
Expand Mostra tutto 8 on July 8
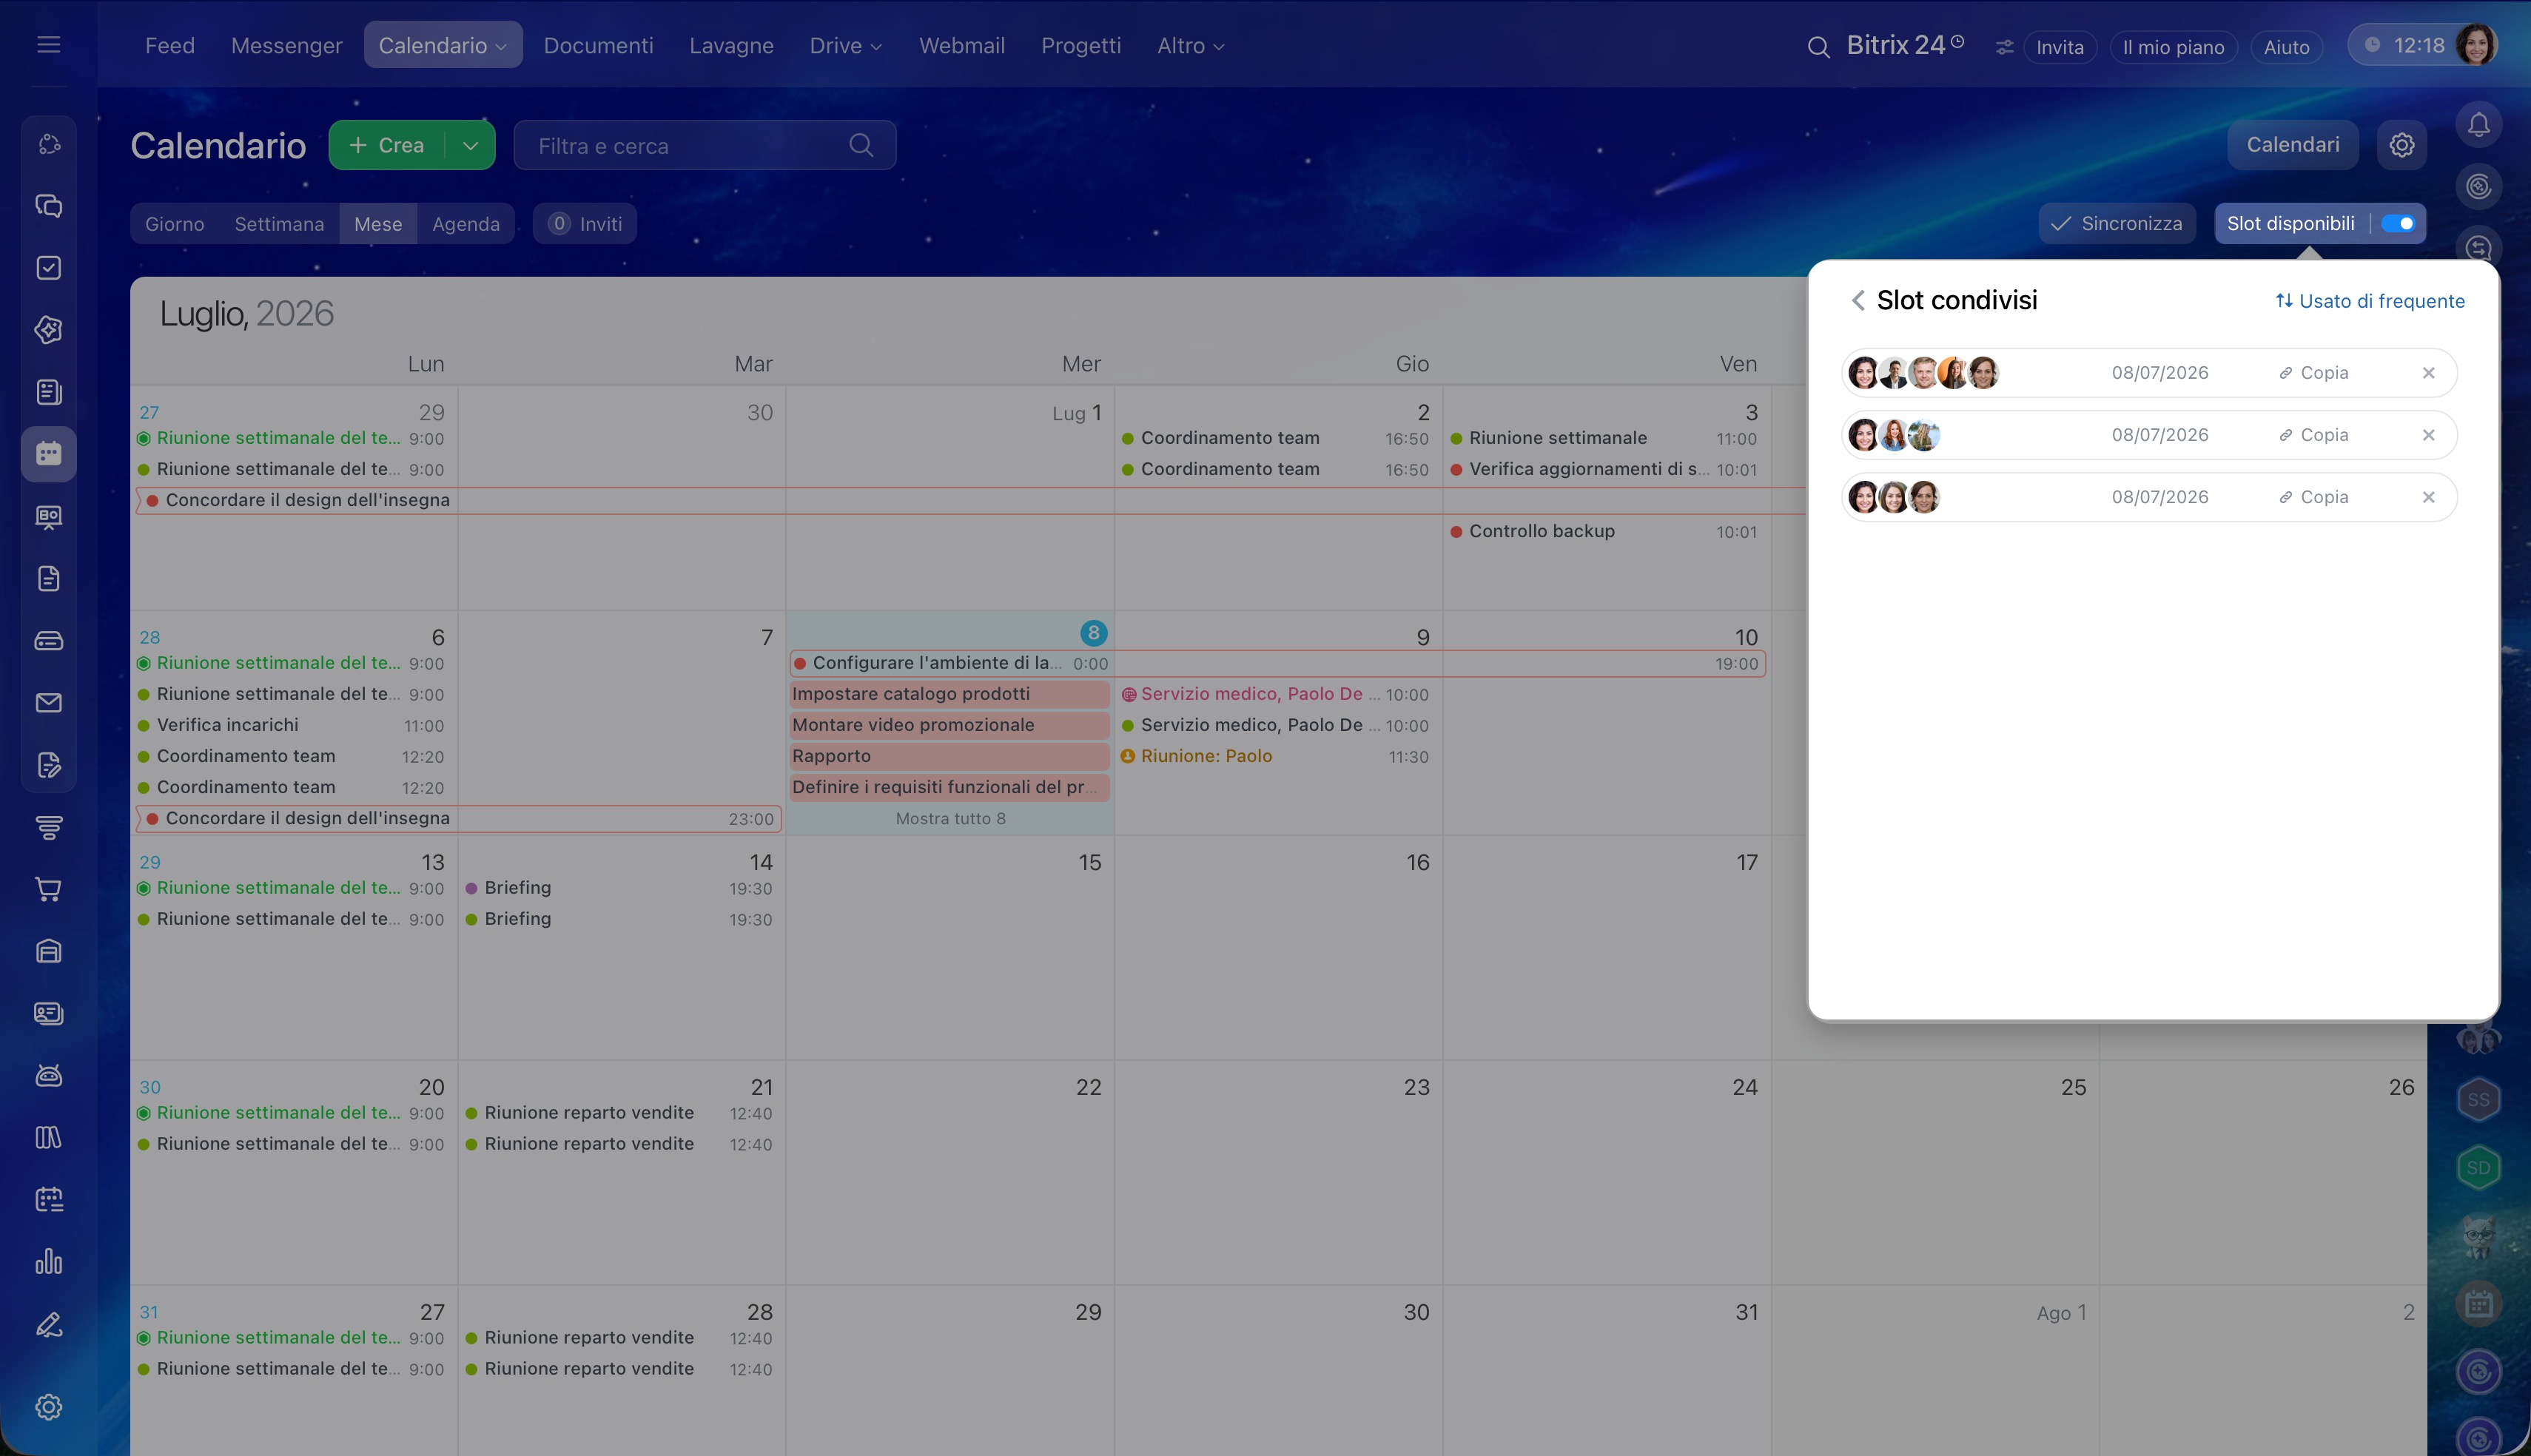click(950, 819)
